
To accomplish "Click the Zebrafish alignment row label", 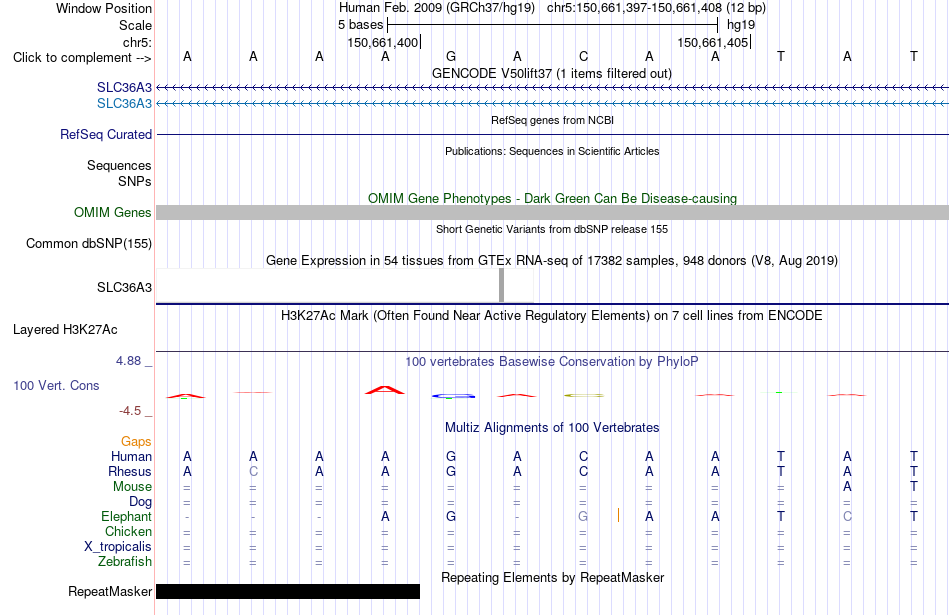I will coord(125,562).
